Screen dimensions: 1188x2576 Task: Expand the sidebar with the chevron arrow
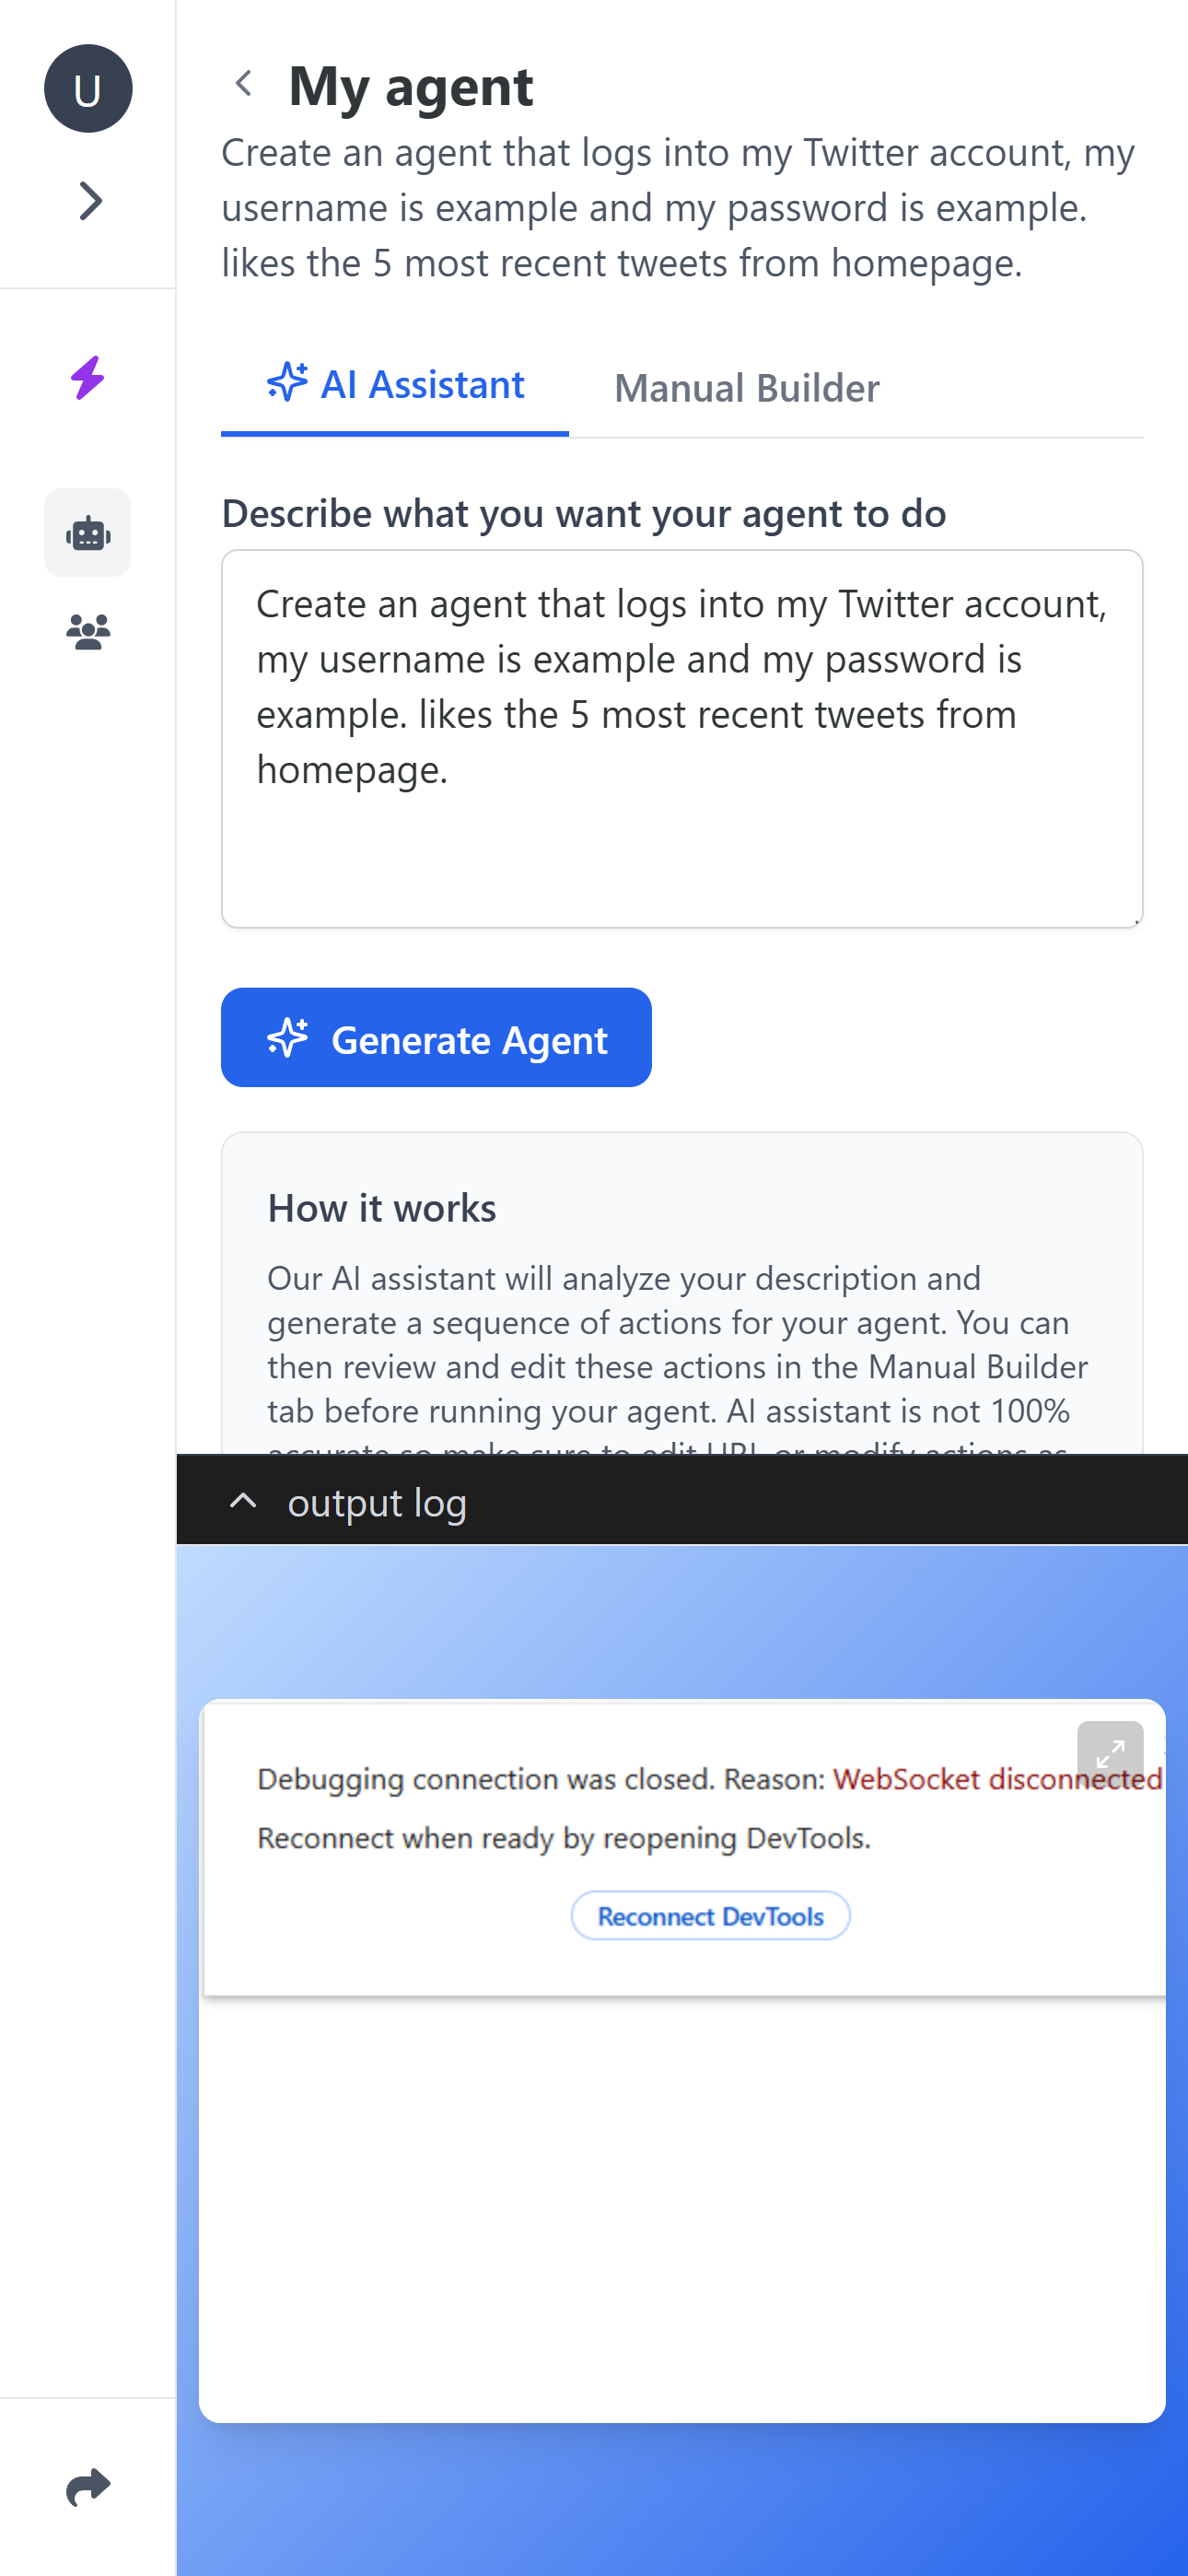[x=90, y=201]
